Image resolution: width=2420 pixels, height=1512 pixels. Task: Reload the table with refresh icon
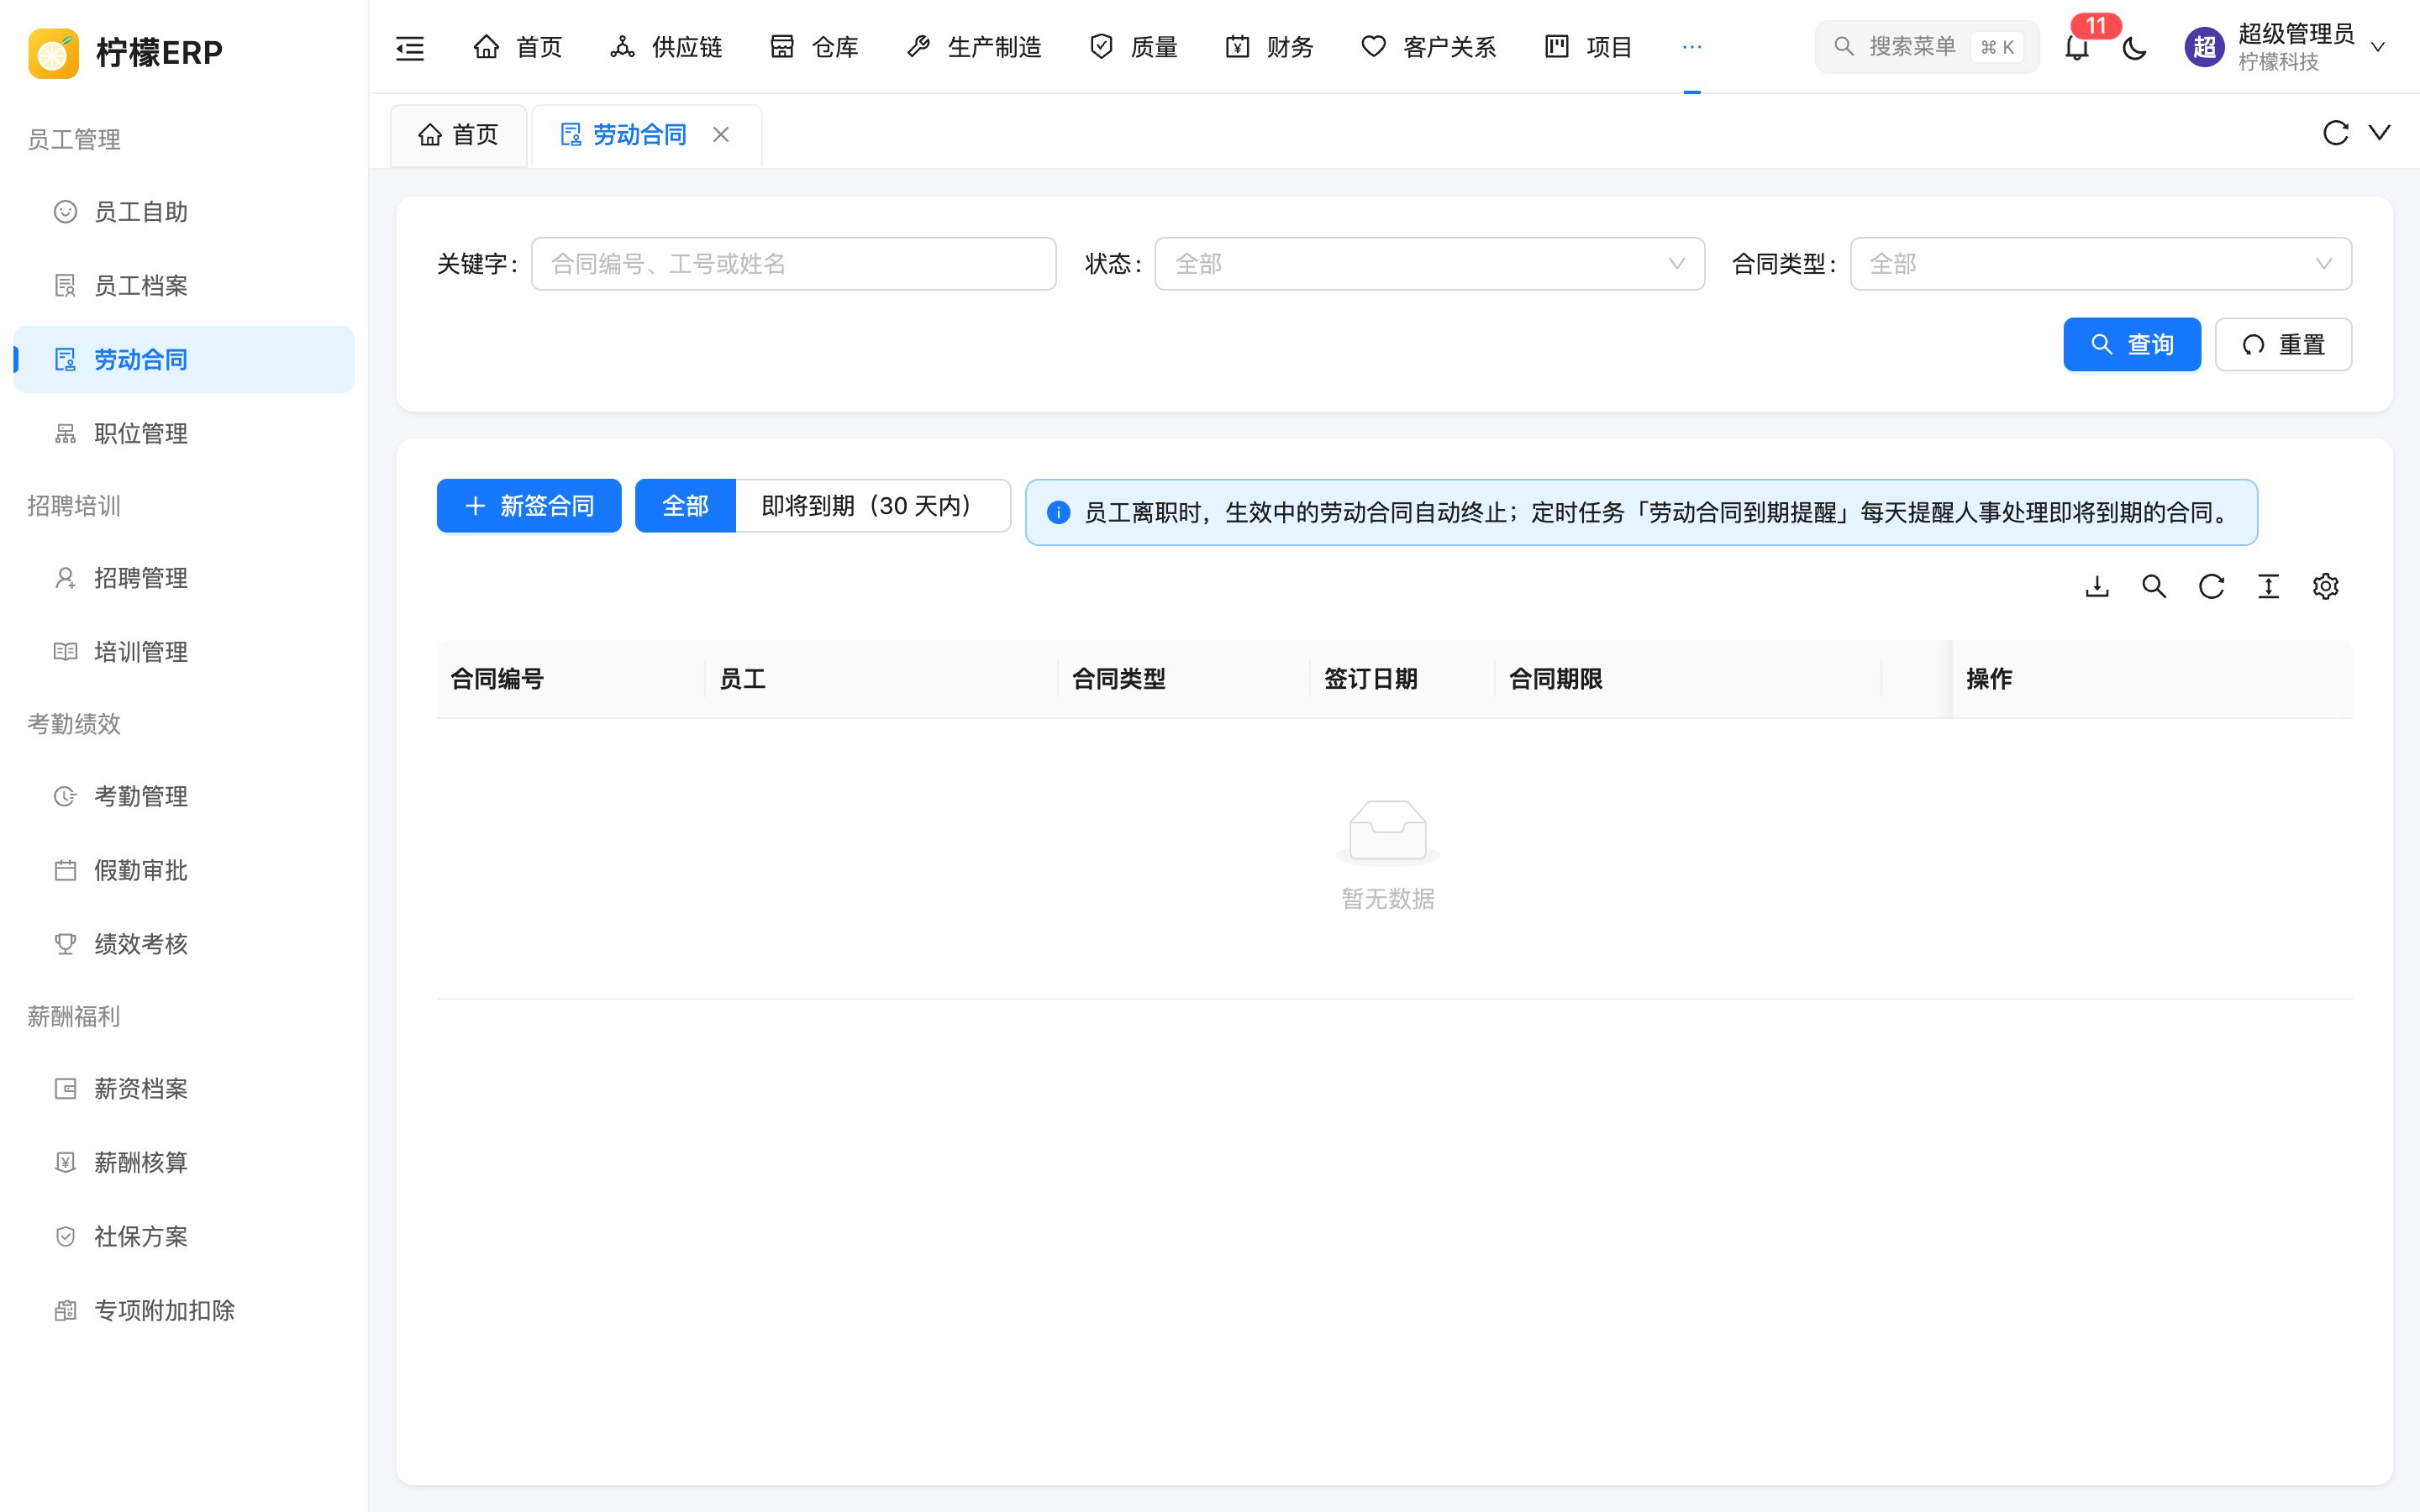click(x=2211, y=587)
